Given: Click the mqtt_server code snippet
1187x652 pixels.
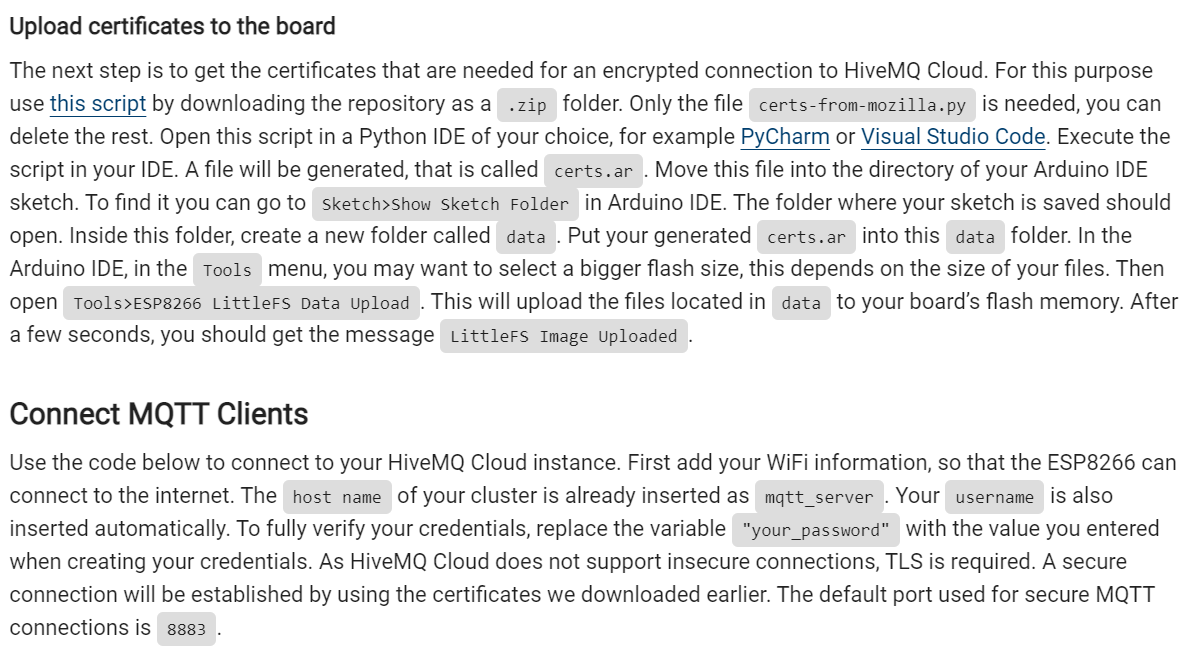Looking at the screenshot, I should click(819, 498).
